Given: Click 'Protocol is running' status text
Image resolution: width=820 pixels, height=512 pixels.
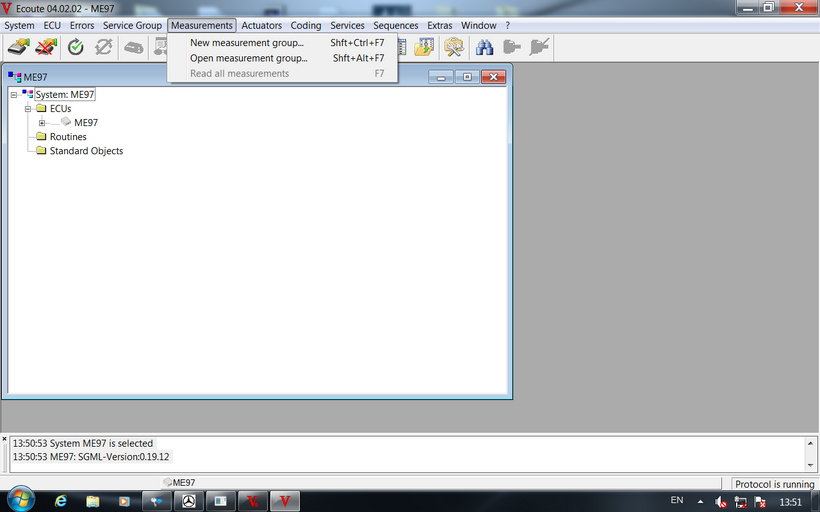Looking at the screenshot, I should pyautogui.click(x=775, y=484).
